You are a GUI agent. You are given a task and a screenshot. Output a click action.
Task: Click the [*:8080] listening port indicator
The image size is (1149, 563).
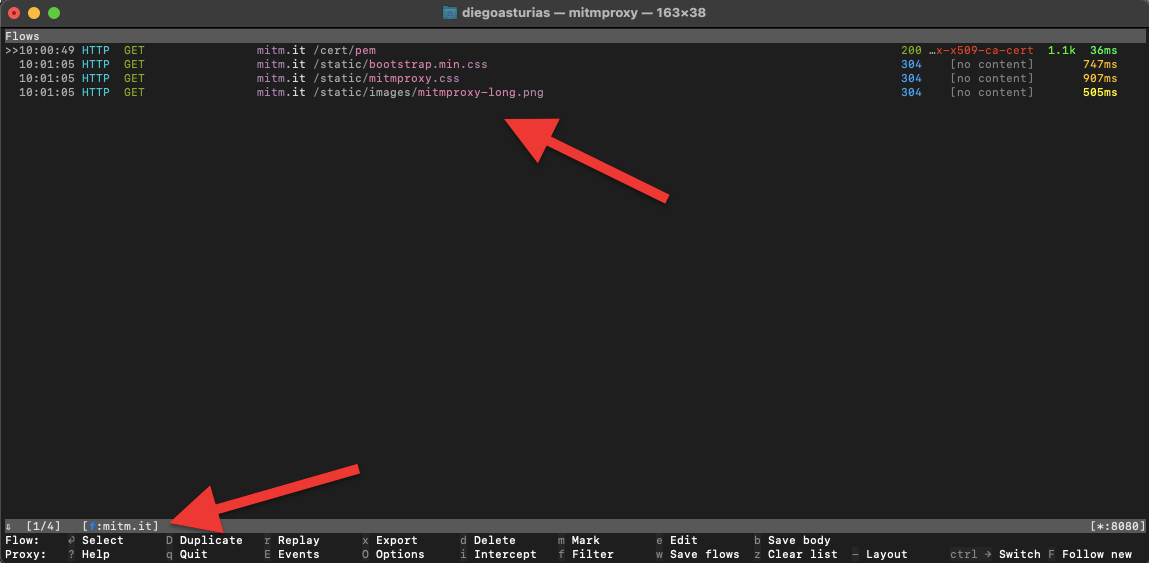(1117, 526)
